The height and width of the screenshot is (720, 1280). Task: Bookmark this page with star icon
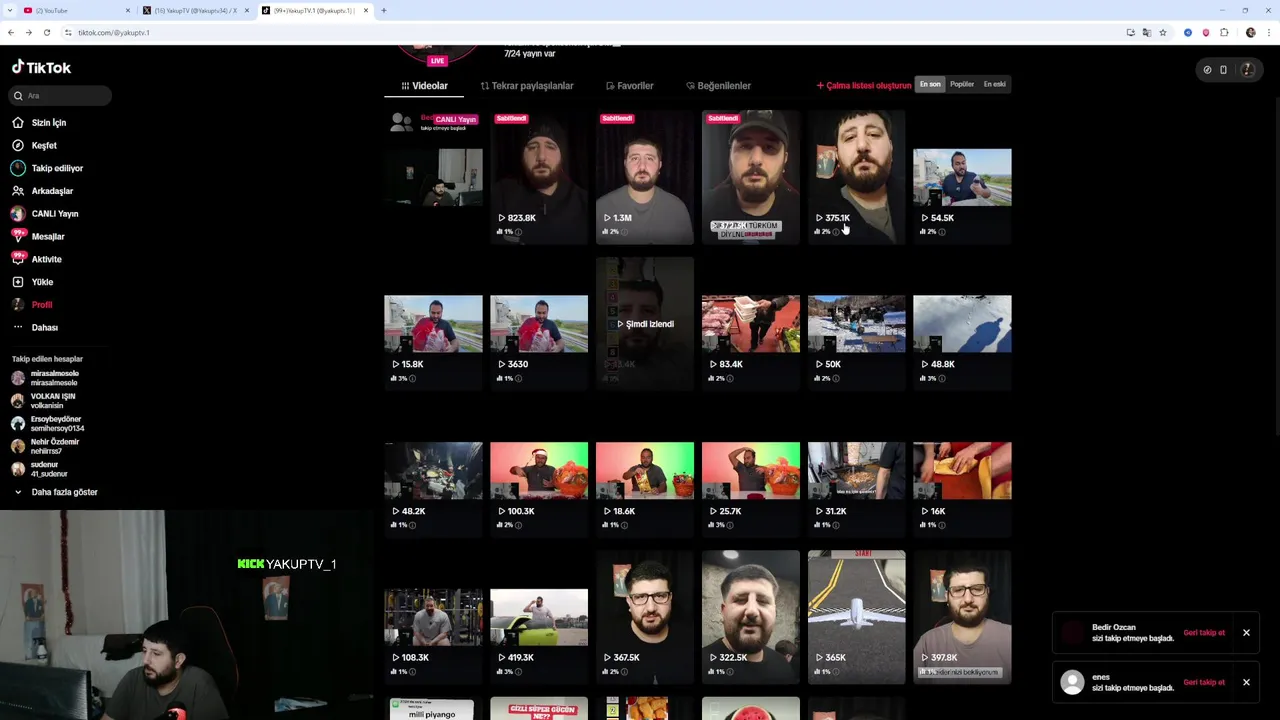click(1162, 32)
